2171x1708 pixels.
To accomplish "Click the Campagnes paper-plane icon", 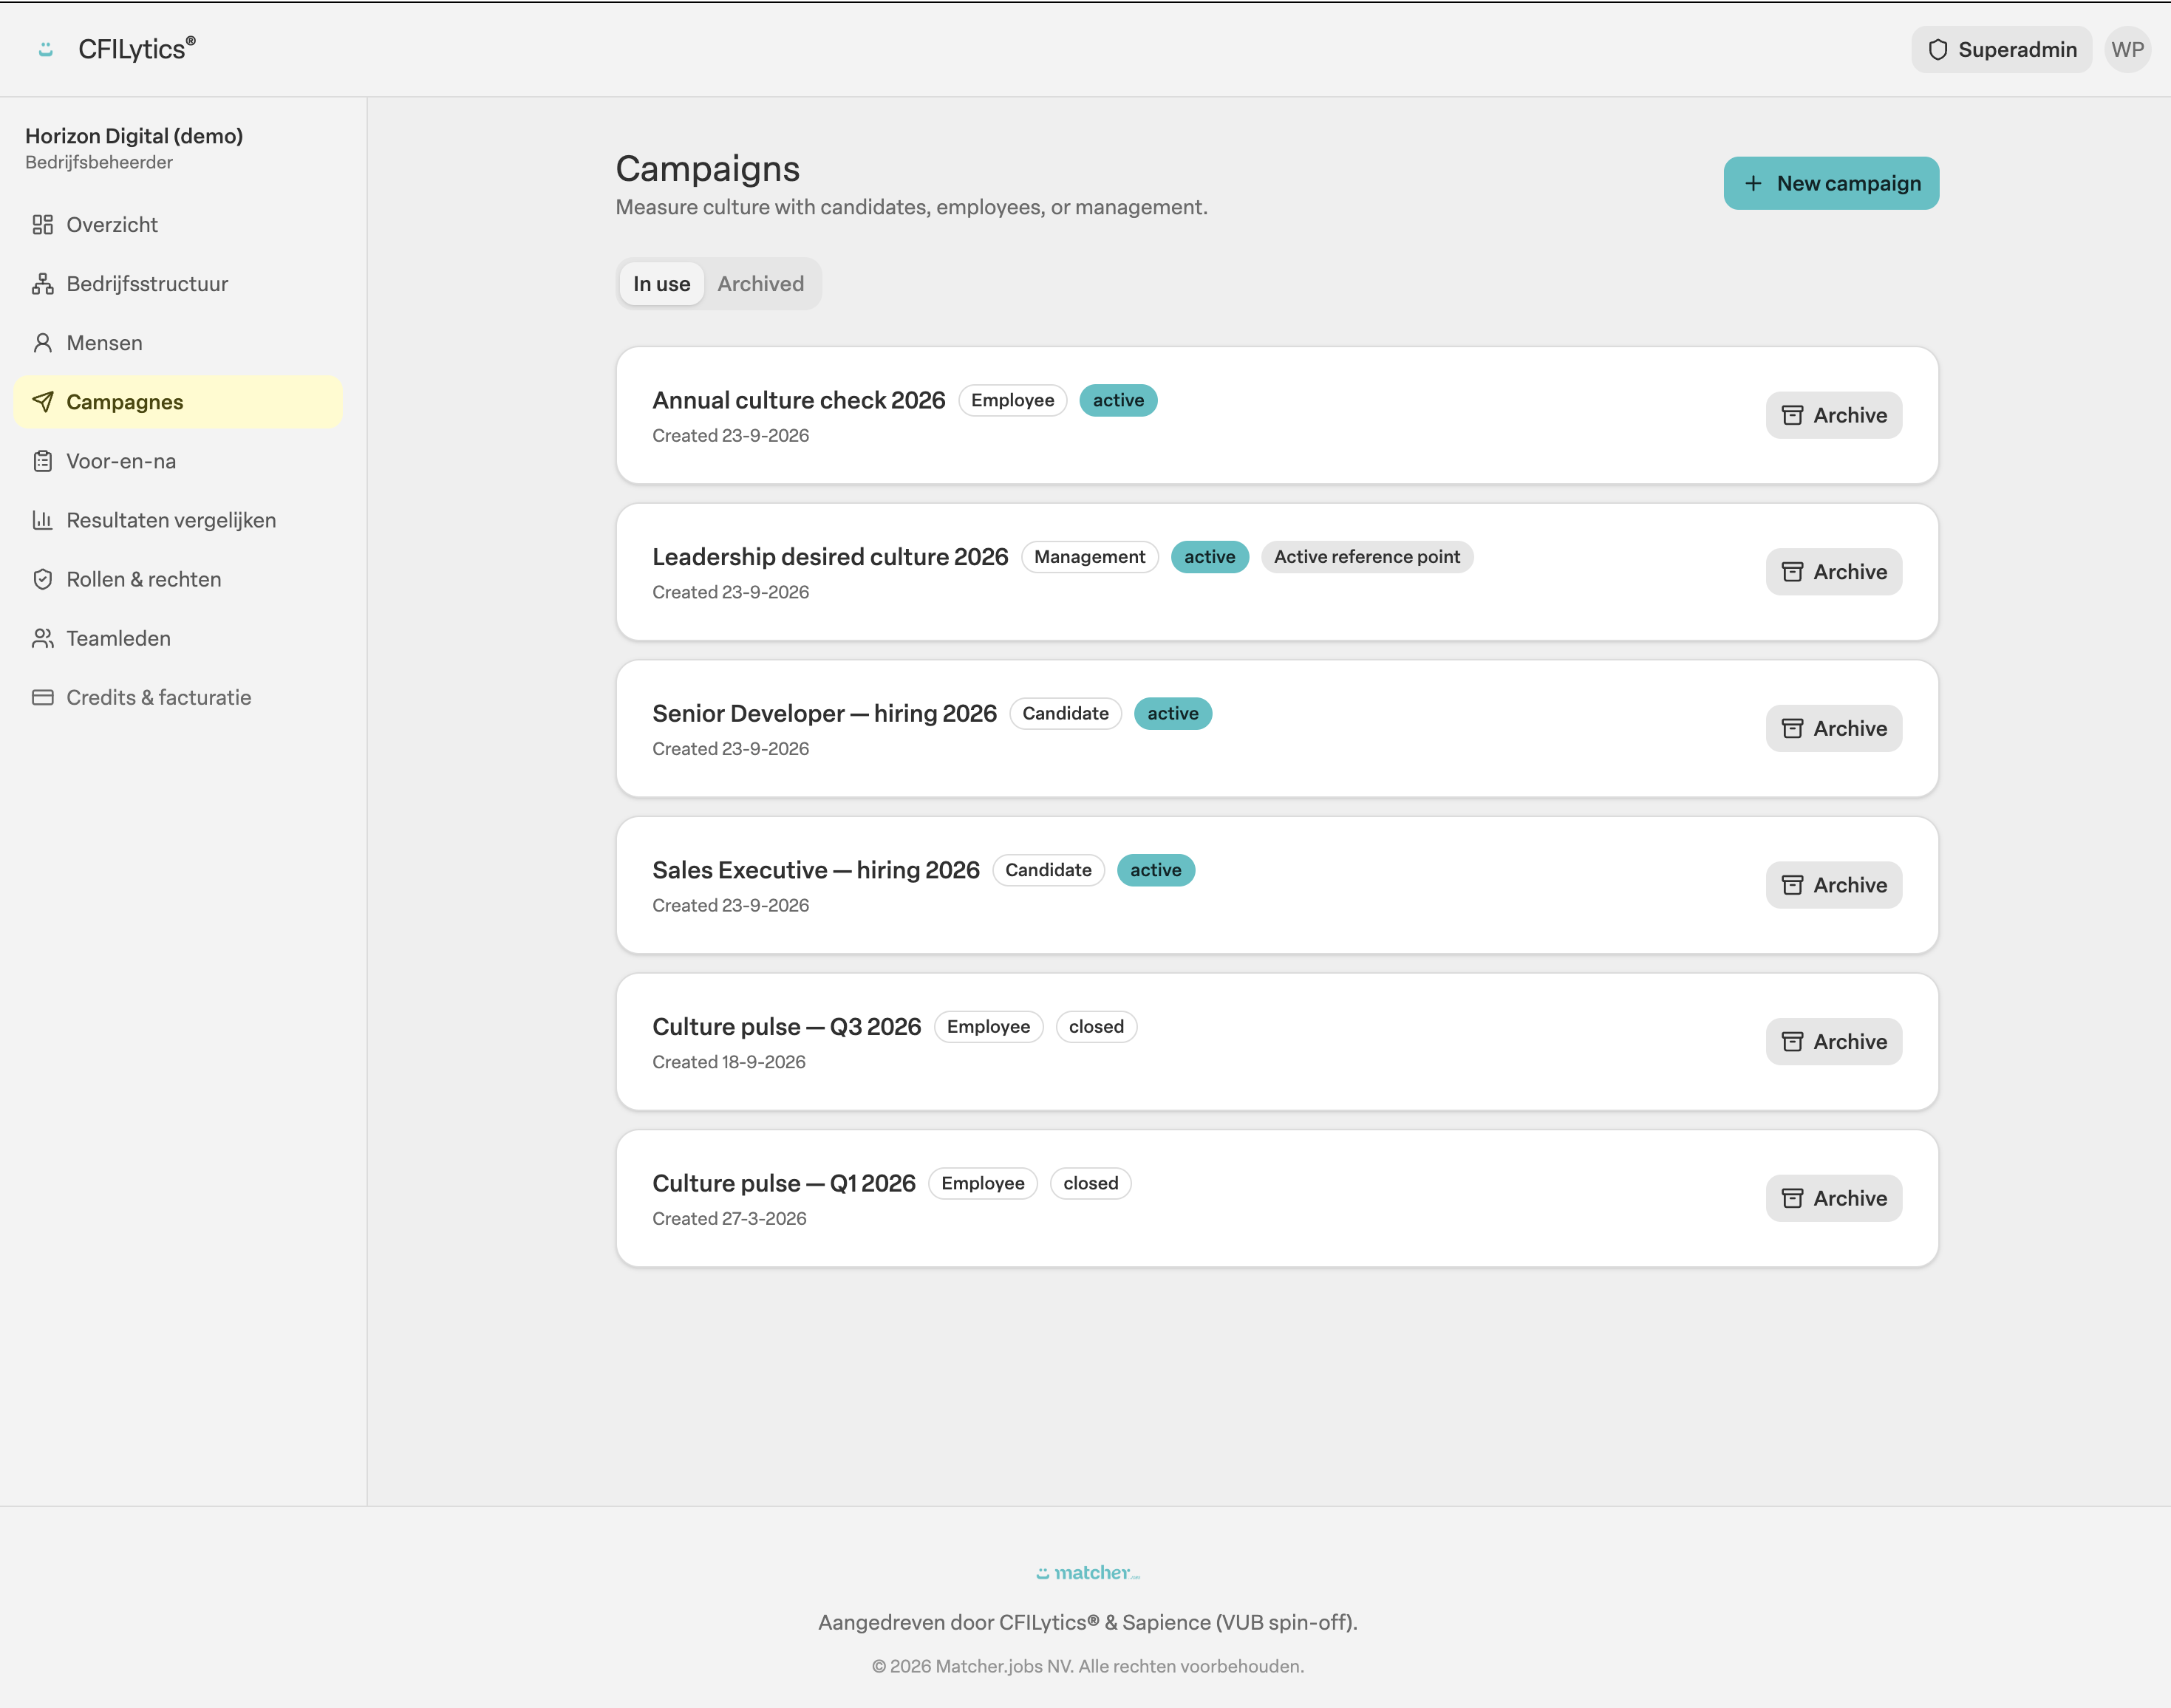I will tap(42, 402).
